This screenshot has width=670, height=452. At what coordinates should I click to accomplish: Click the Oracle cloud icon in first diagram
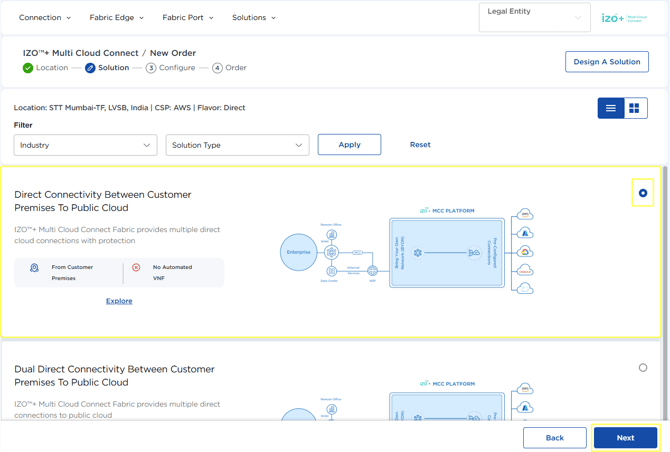point(525,271)
